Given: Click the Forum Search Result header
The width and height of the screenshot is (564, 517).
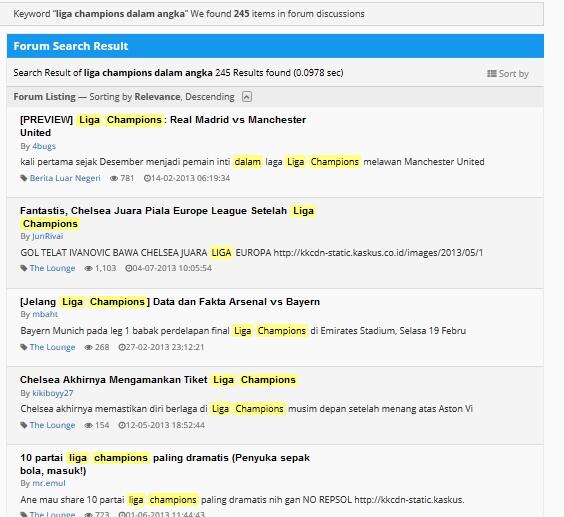Looking at the screenshot, I should [x=275, y=46].
